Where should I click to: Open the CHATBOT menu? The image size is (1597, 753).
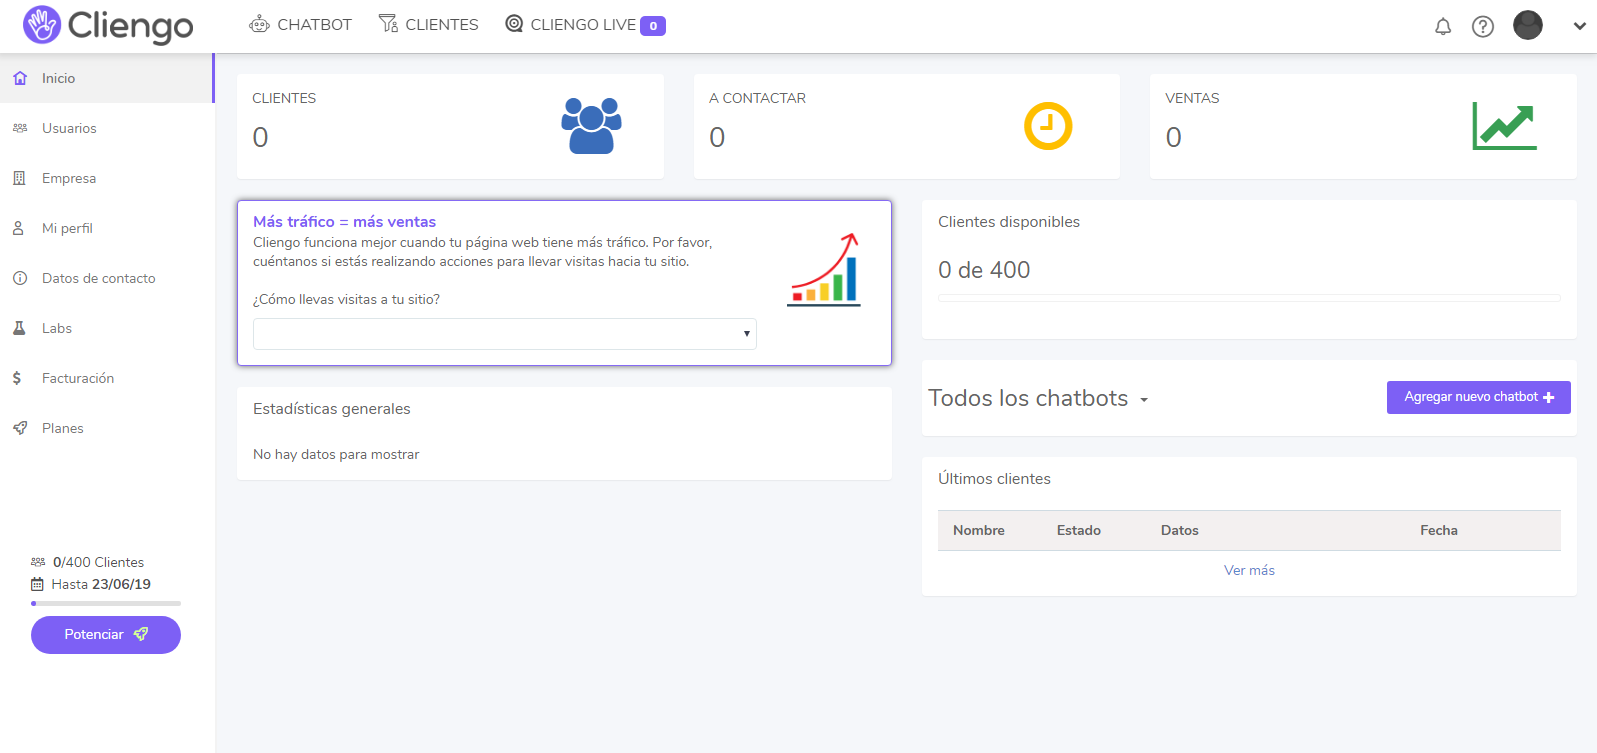(301, 24)
